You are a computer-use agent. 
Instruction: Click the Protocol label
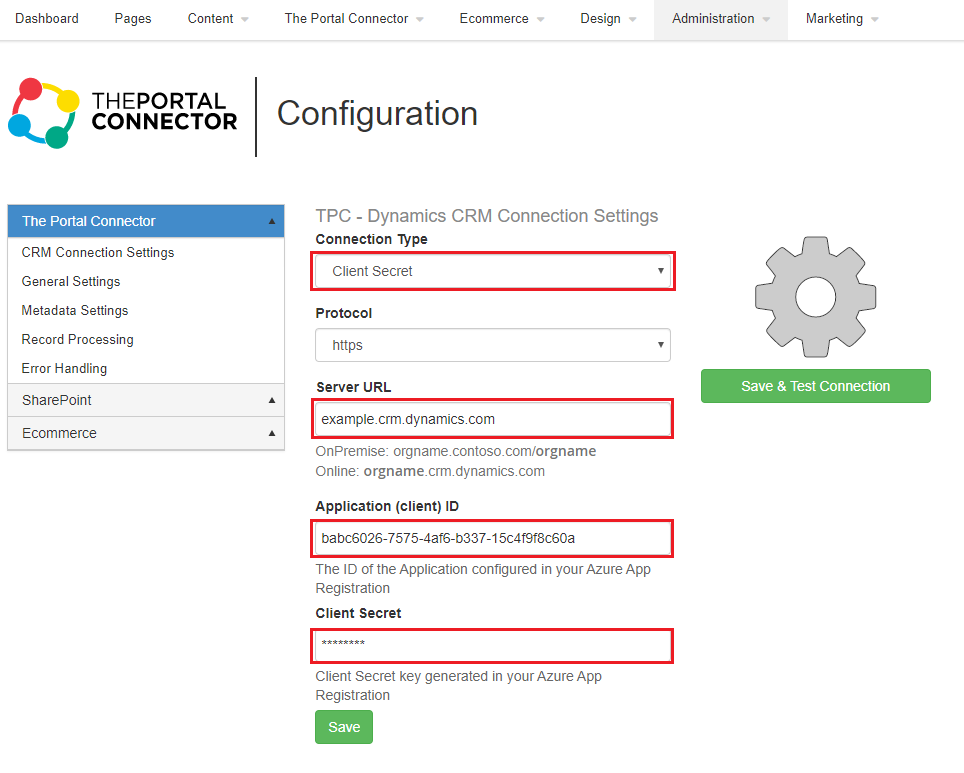tap(344, 313)
